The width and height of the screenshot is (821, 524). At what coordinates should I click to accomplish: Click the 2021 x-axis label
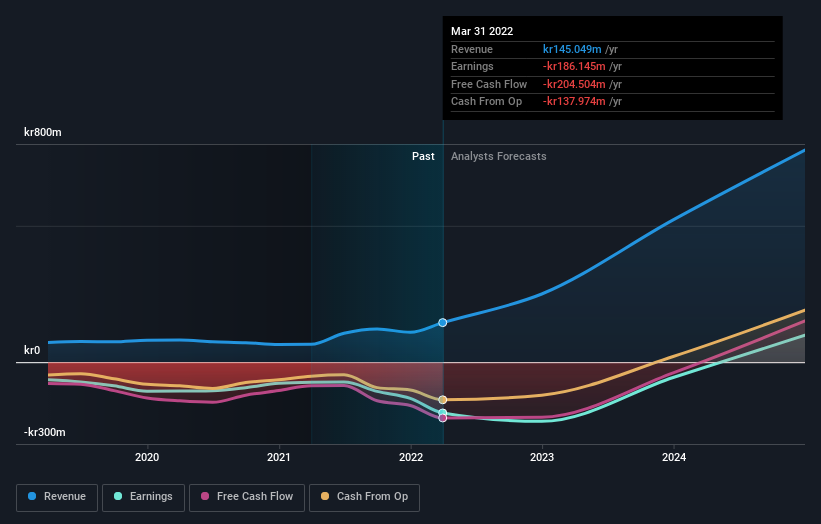point(279,458)
